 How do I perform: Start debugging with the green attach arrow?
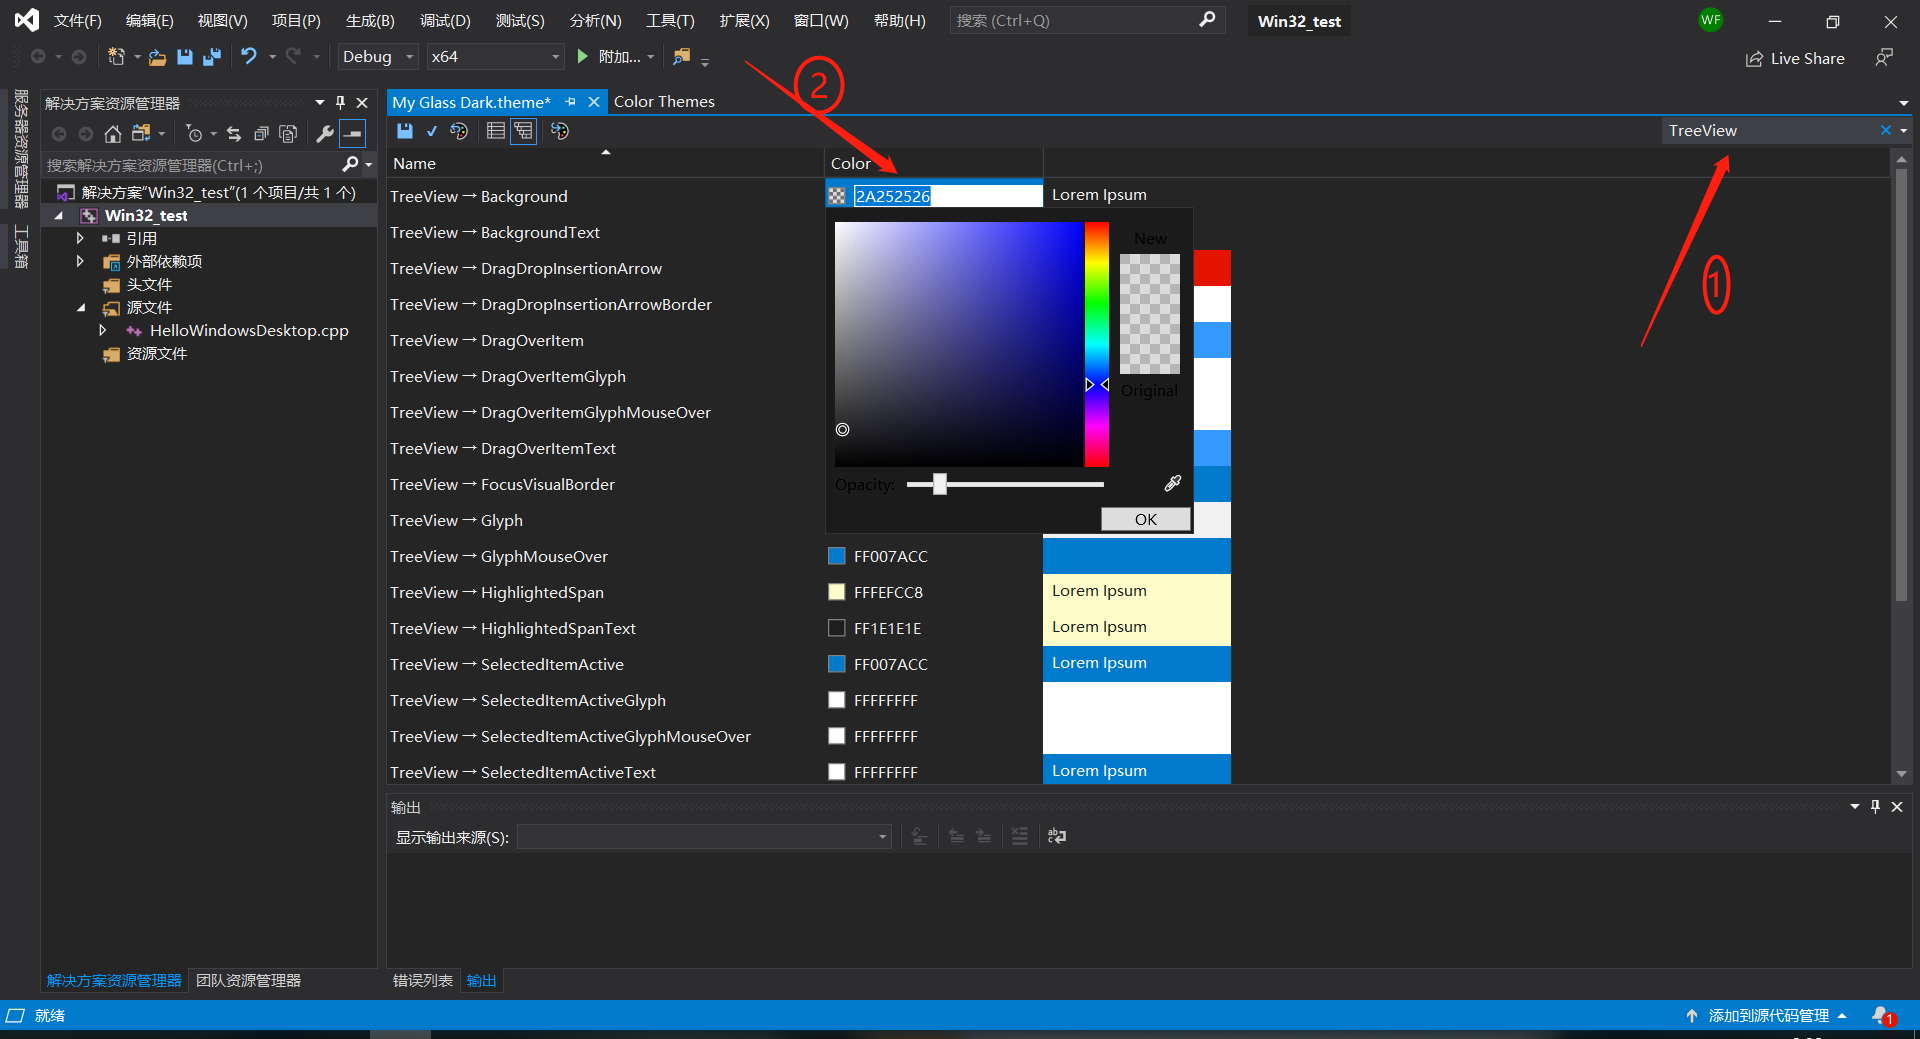(582, 57)
